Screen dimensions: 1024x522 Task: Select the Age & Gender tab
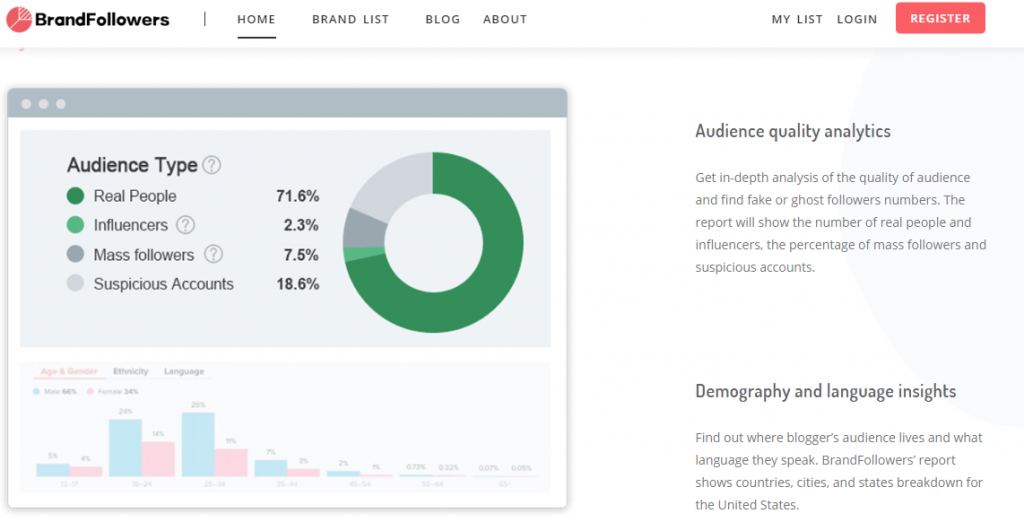tap(69, 371)
